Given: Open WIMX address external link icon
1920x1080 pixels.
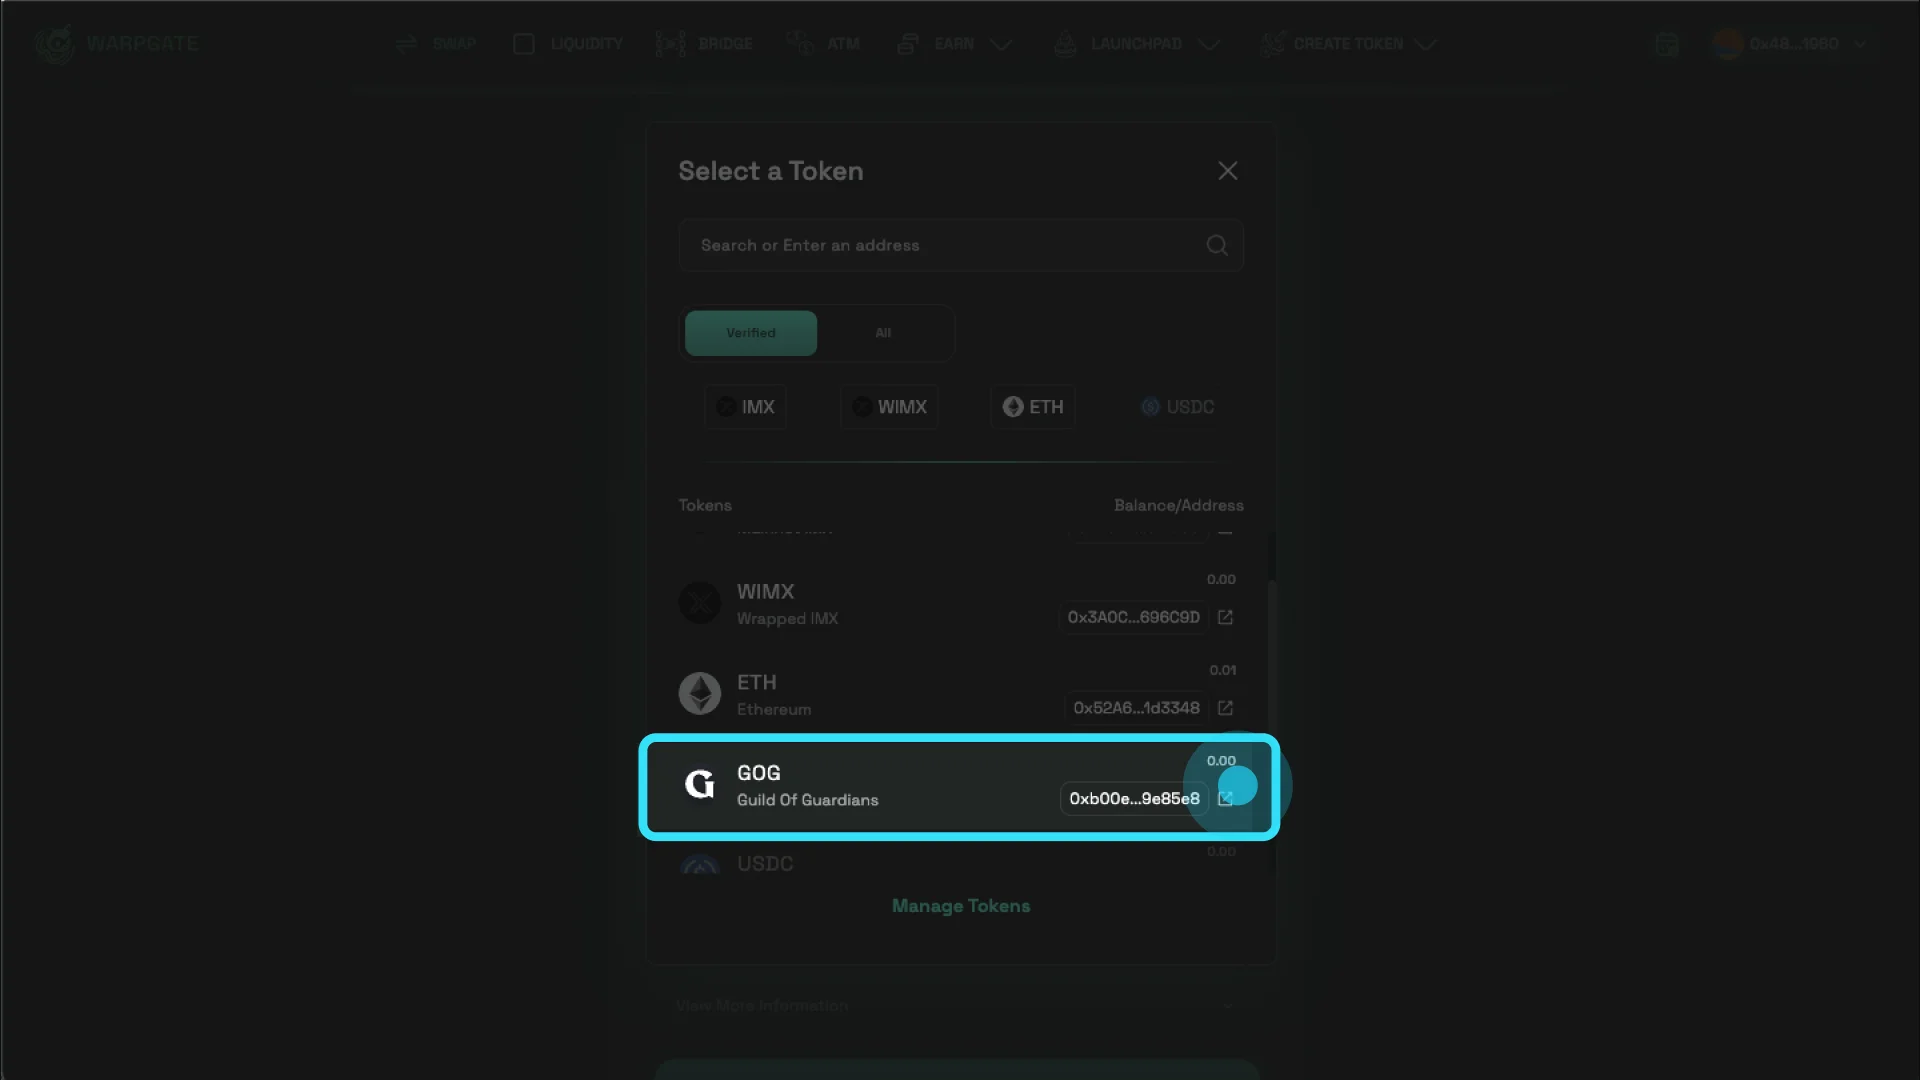Looking at the screenshot, I should (1225, 617).
